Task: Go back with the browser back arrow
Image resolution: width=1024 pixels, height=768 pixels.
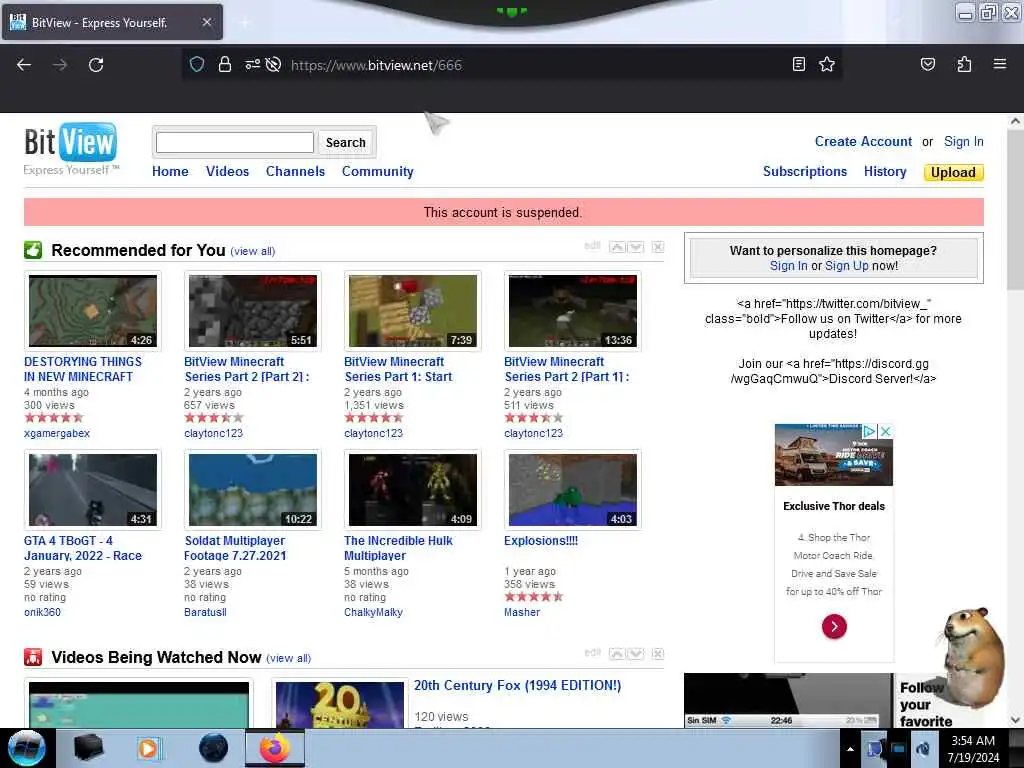Action: [x=24, y=65]
